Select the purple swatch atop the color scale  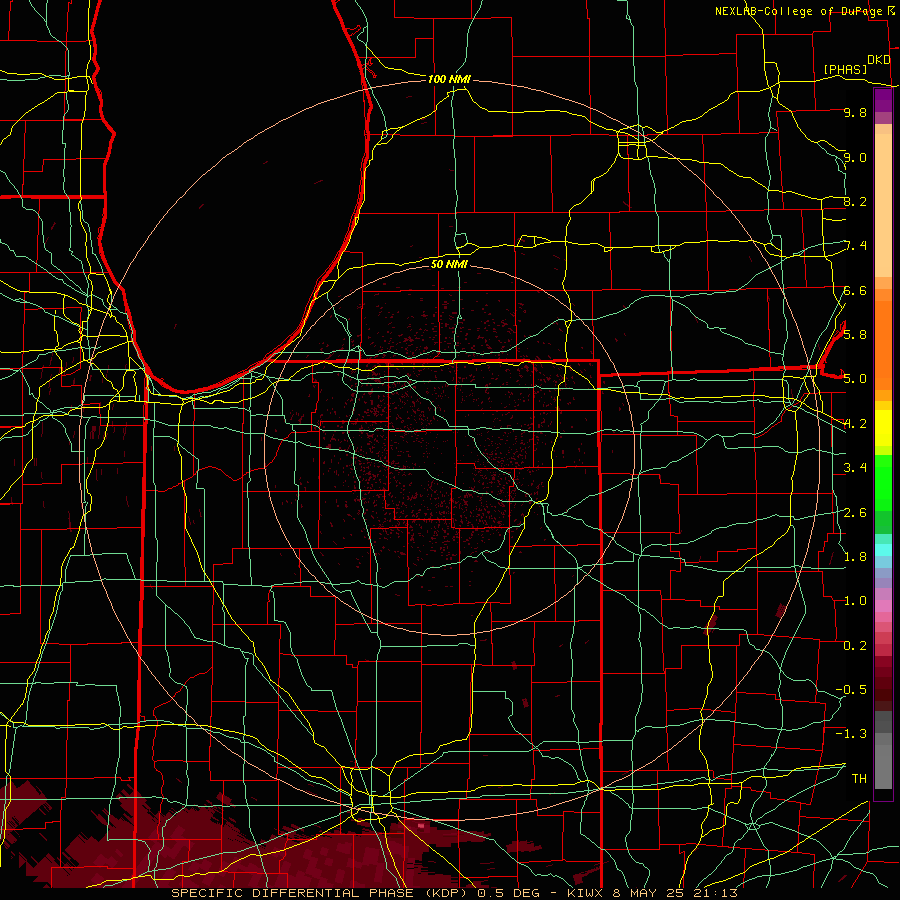click(x=883, y=100)
